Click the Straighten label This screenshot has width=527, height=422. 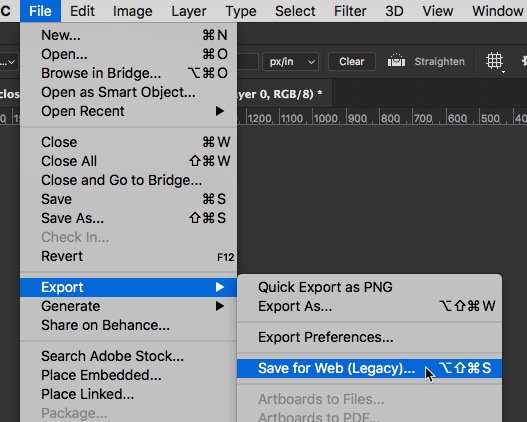pyautogui.click(x=440, y=61)
